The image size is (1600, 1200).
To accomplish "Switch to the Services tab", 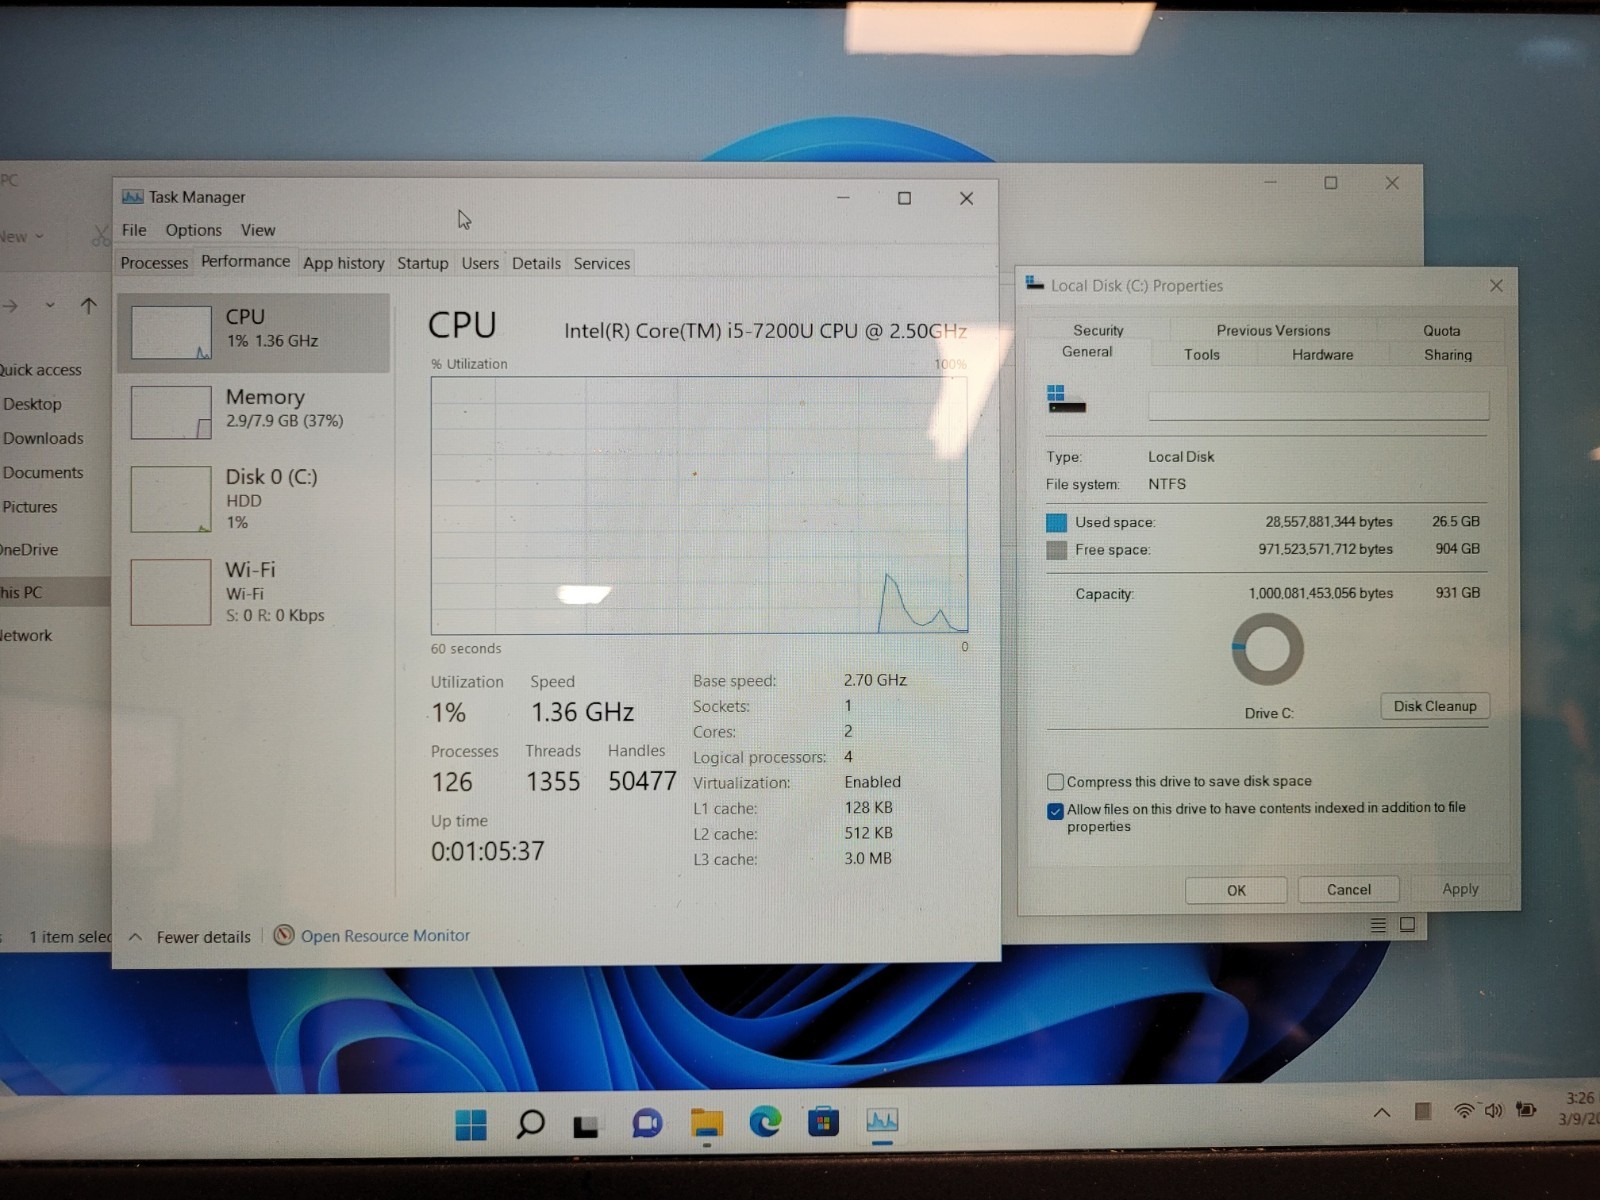I will [602, 263].
